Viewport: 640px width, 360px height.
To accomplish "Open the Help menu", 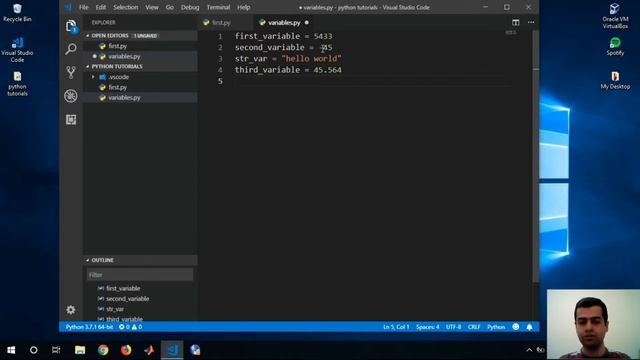I will point(244,7).
